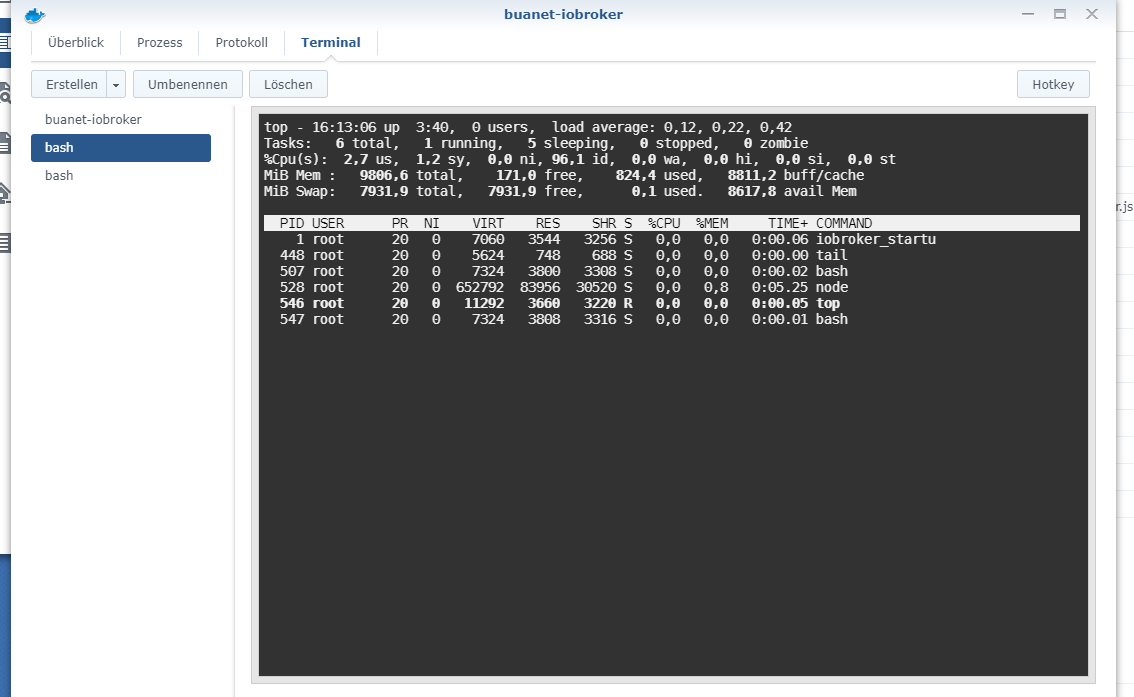Image resolution: width=1134 pixels, height=697 pixels.
Task: Click the PID column header
Action: [292, 223]
